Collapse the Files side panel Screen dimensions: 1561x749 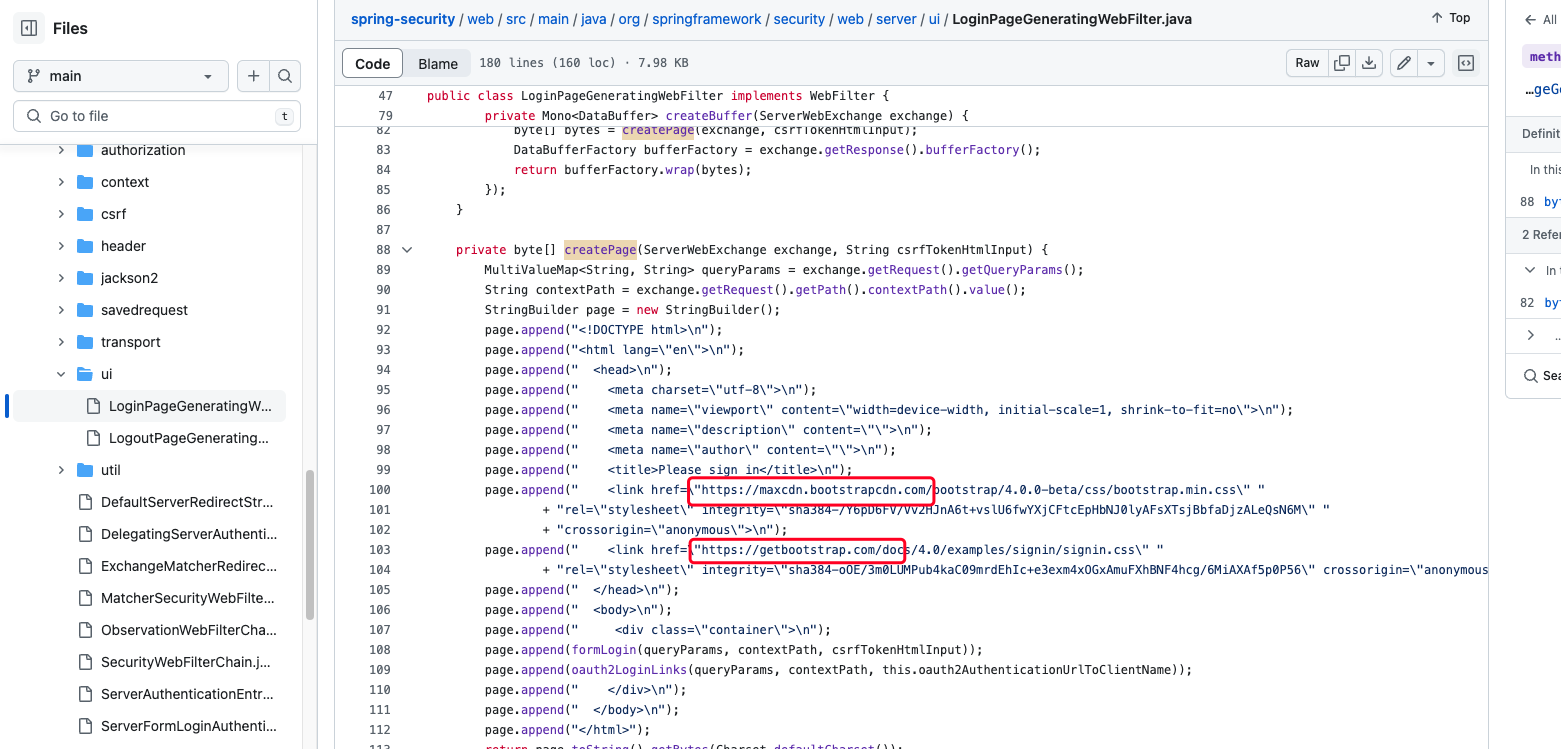tap(27, 27)
